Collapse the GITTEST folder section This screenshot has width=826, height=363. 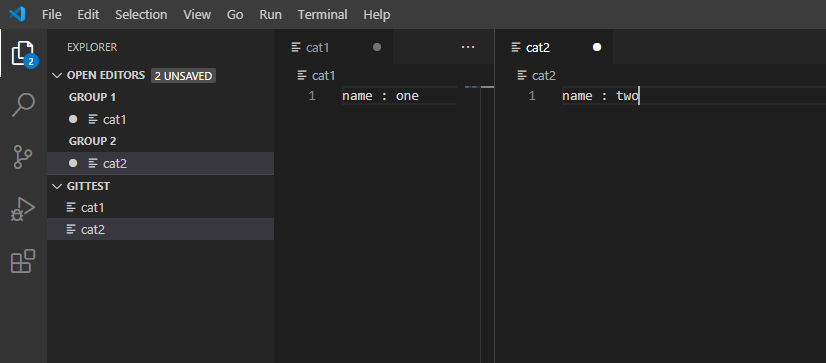pyautogui.click(x=57, y=186)
